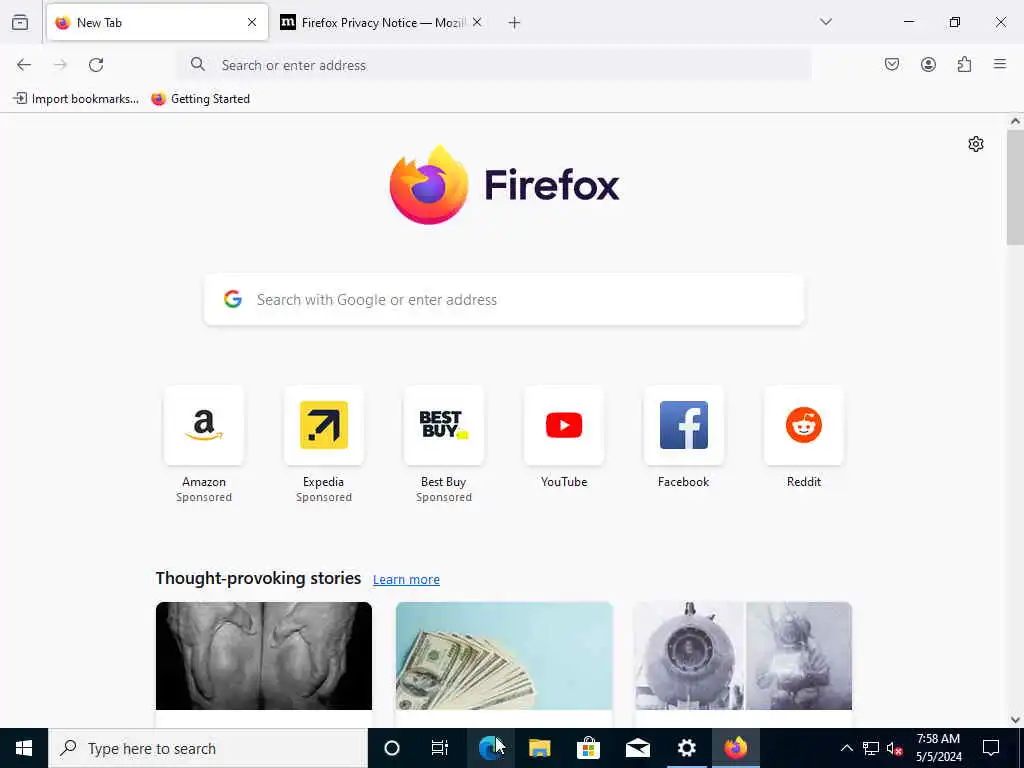Open the notification center icon
Viewport: 1024px width, 768px height.
click(991, 748)
